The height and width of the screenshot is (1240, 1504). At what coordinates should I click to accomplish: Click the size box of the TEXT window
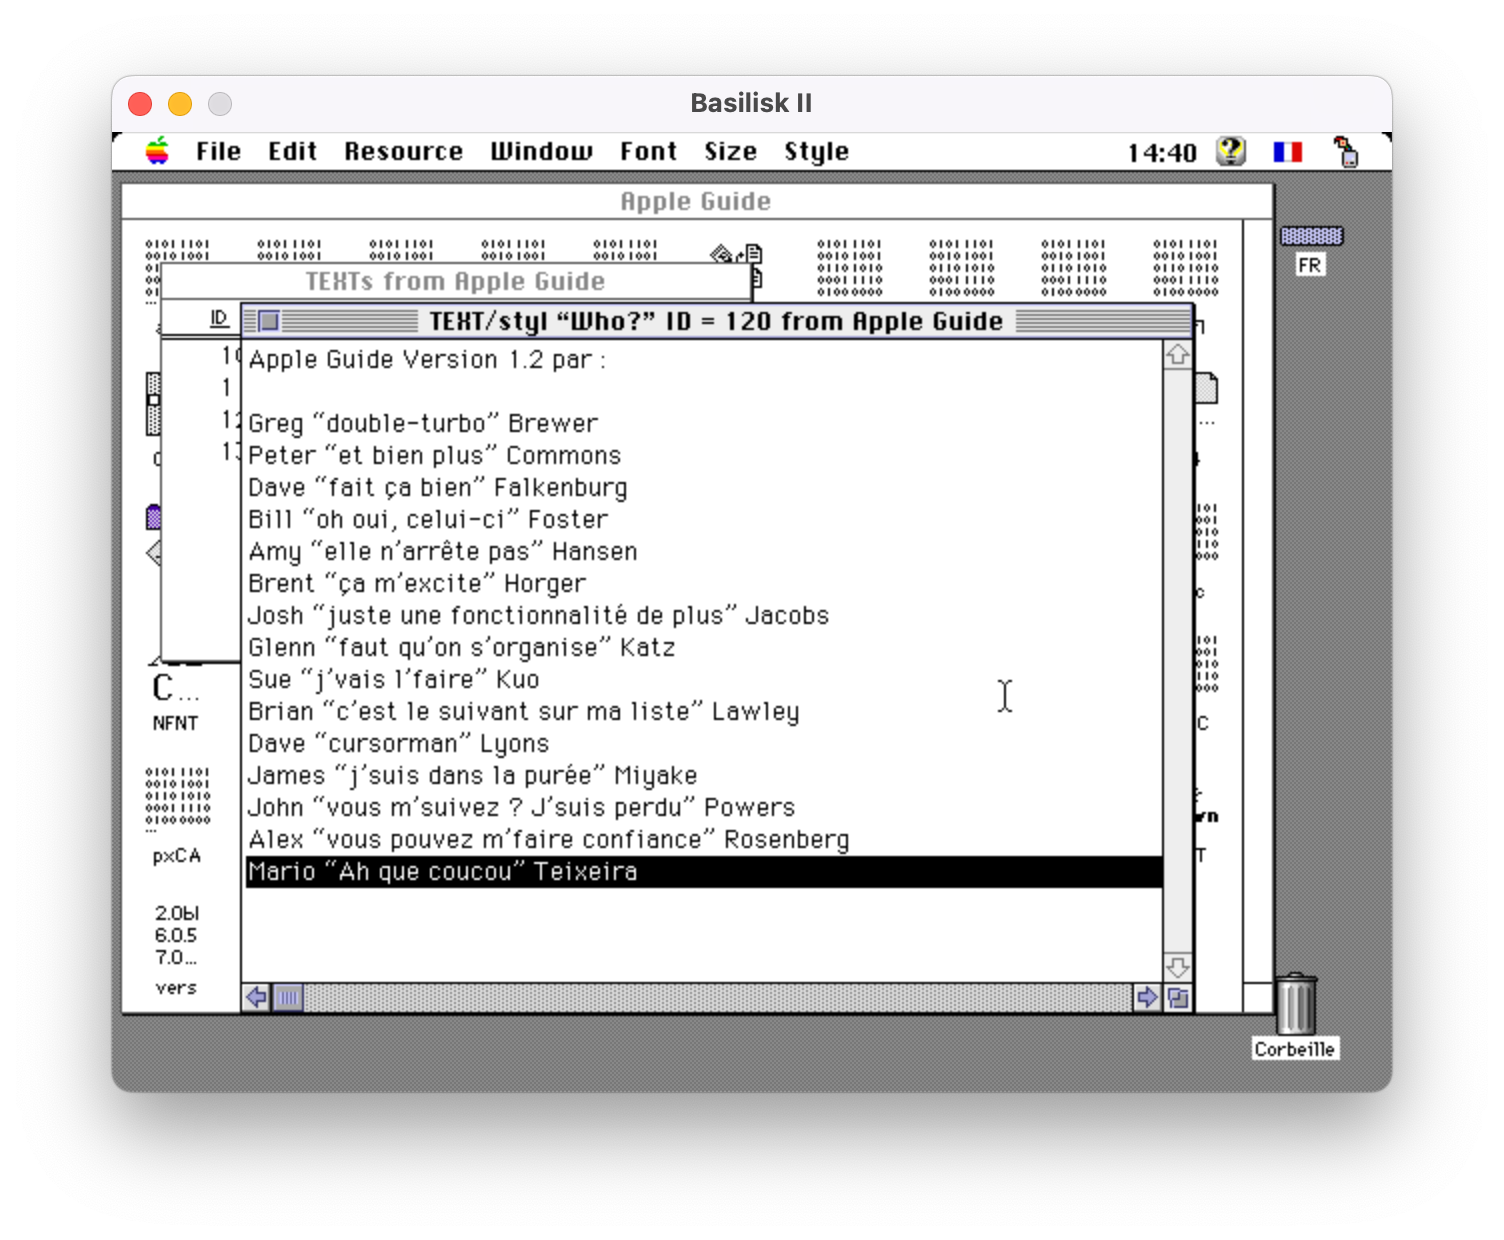(1178, 997)
